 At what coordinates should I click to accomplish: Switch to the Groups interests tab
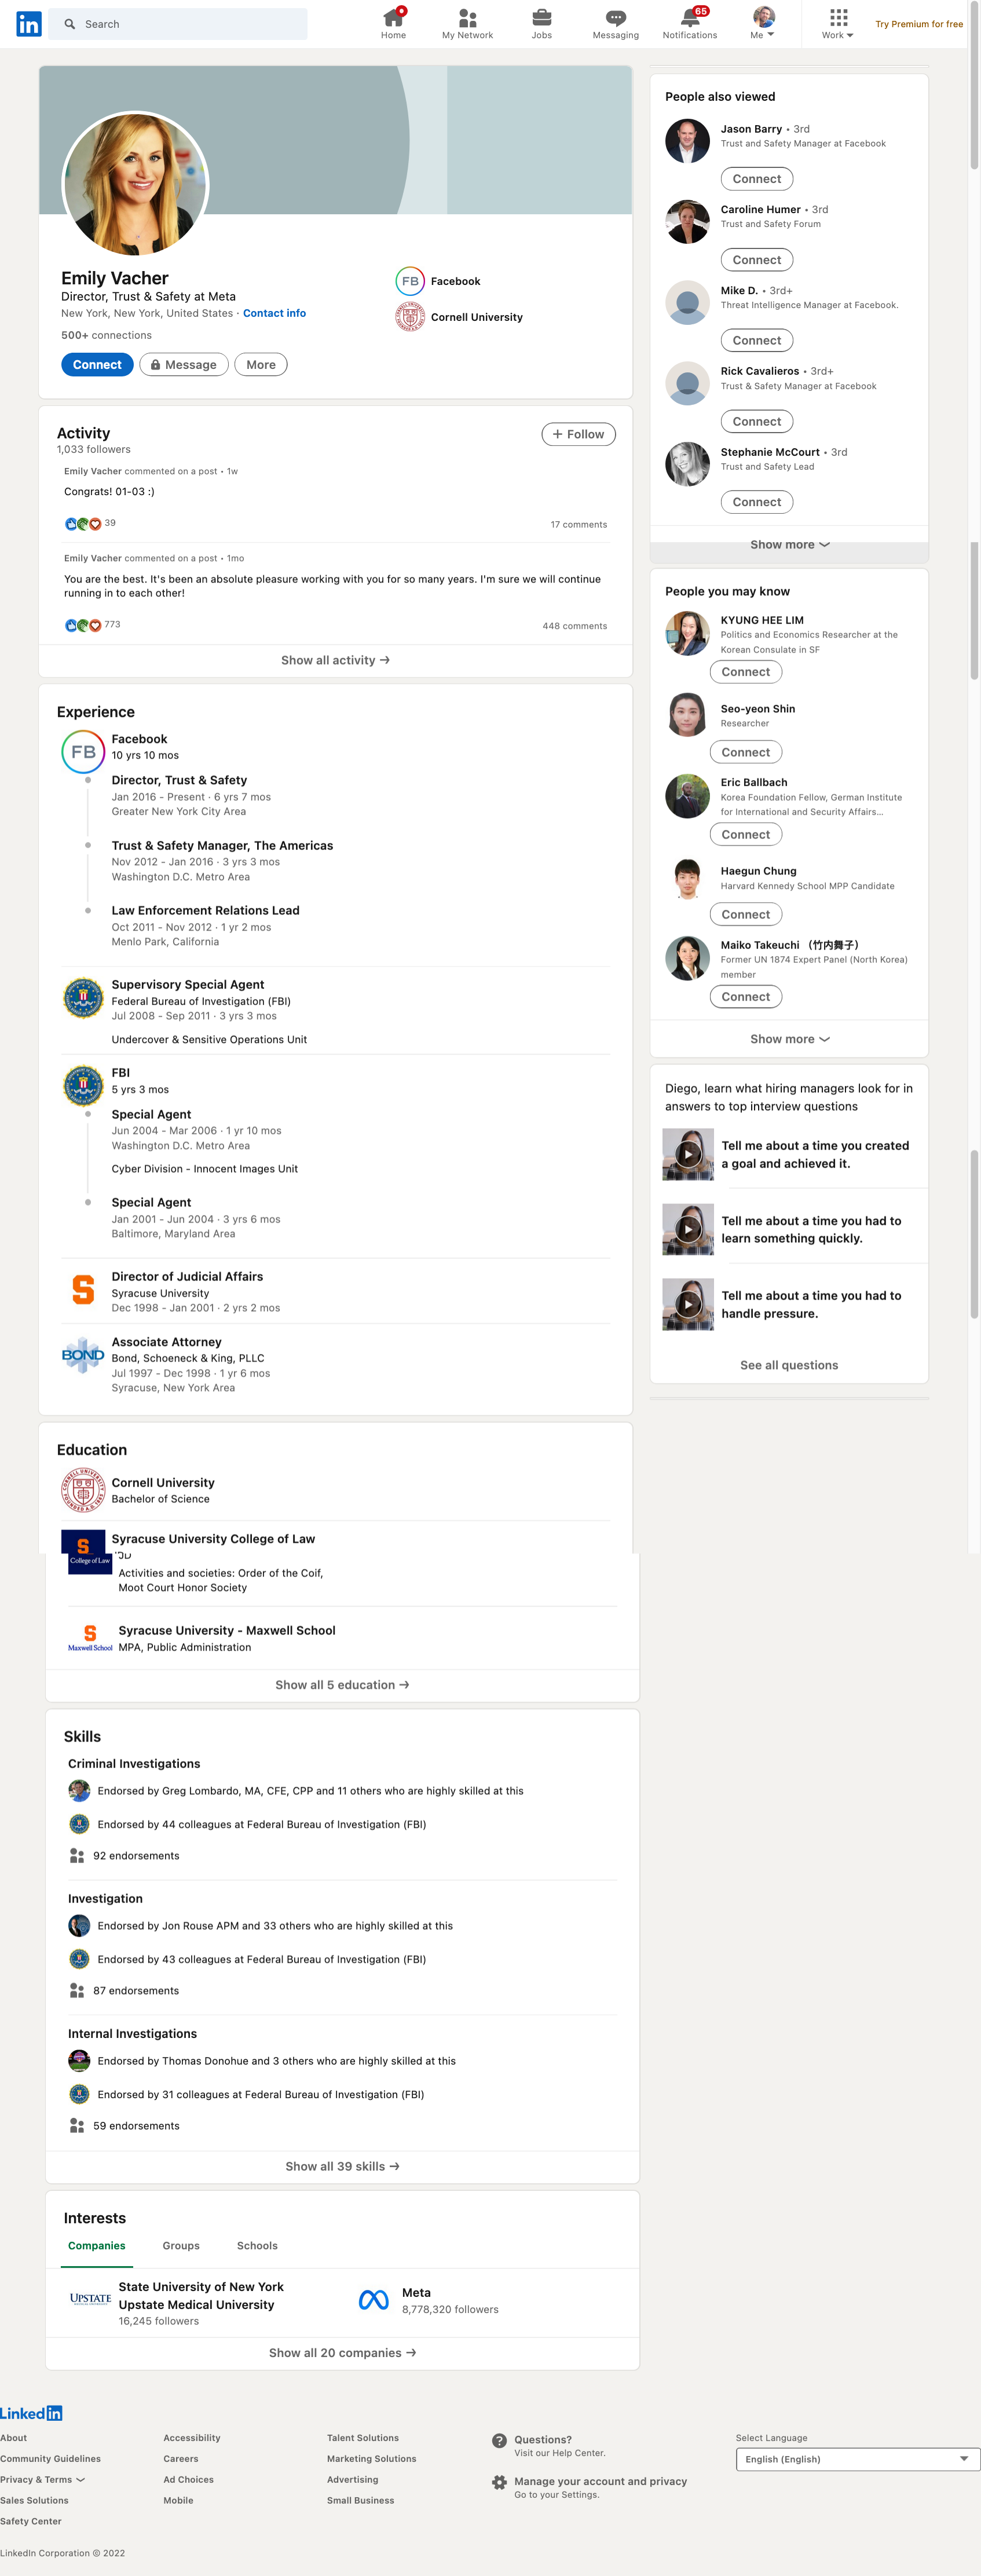pos(181,2245)
